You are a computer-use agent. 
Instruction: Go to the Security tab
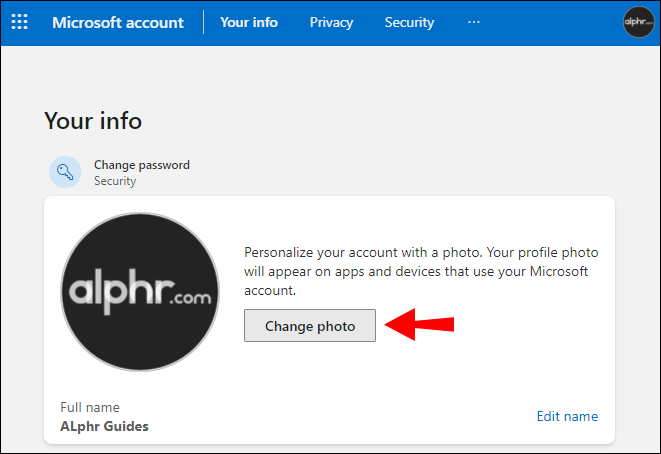point(409,22)
